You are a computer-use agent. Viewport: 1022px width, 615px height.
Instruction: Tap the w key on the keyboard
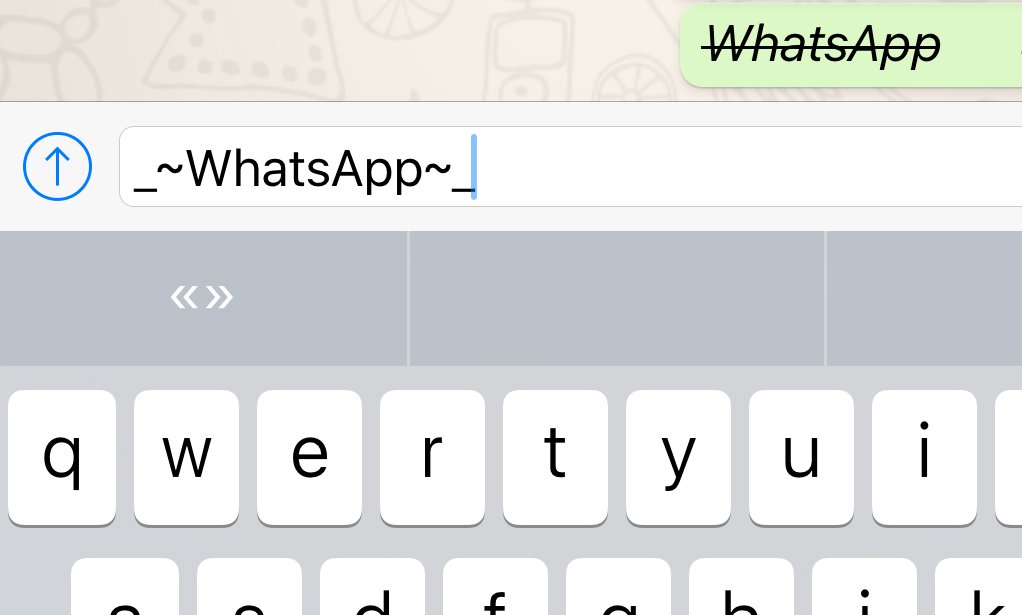pyautogui.click(x=186, y=457)
